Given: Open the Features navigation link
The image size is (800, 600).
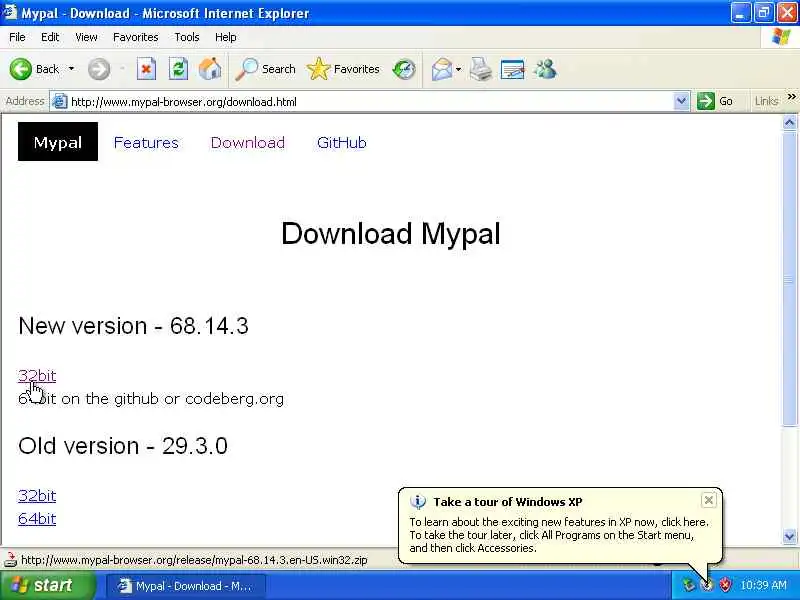Looking at the screenshot, I should 146,142.
